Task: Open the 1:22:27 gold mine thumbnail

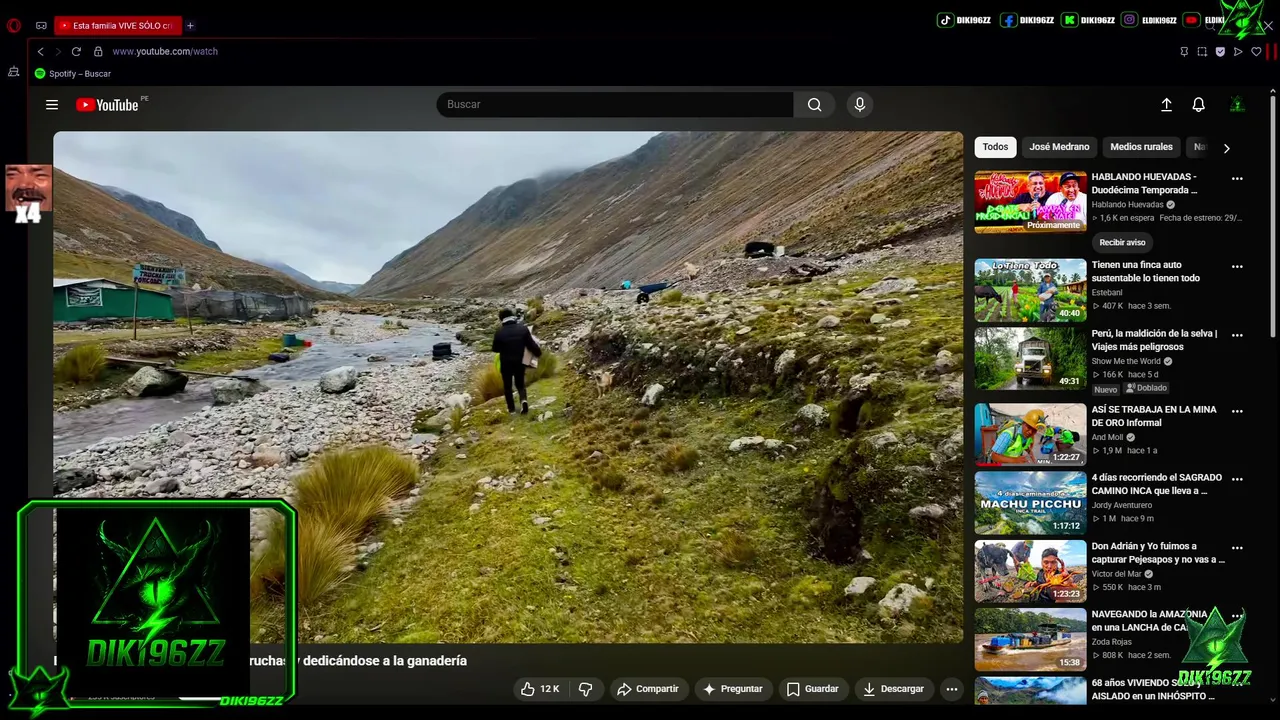Action: (x=1030, y=434)
